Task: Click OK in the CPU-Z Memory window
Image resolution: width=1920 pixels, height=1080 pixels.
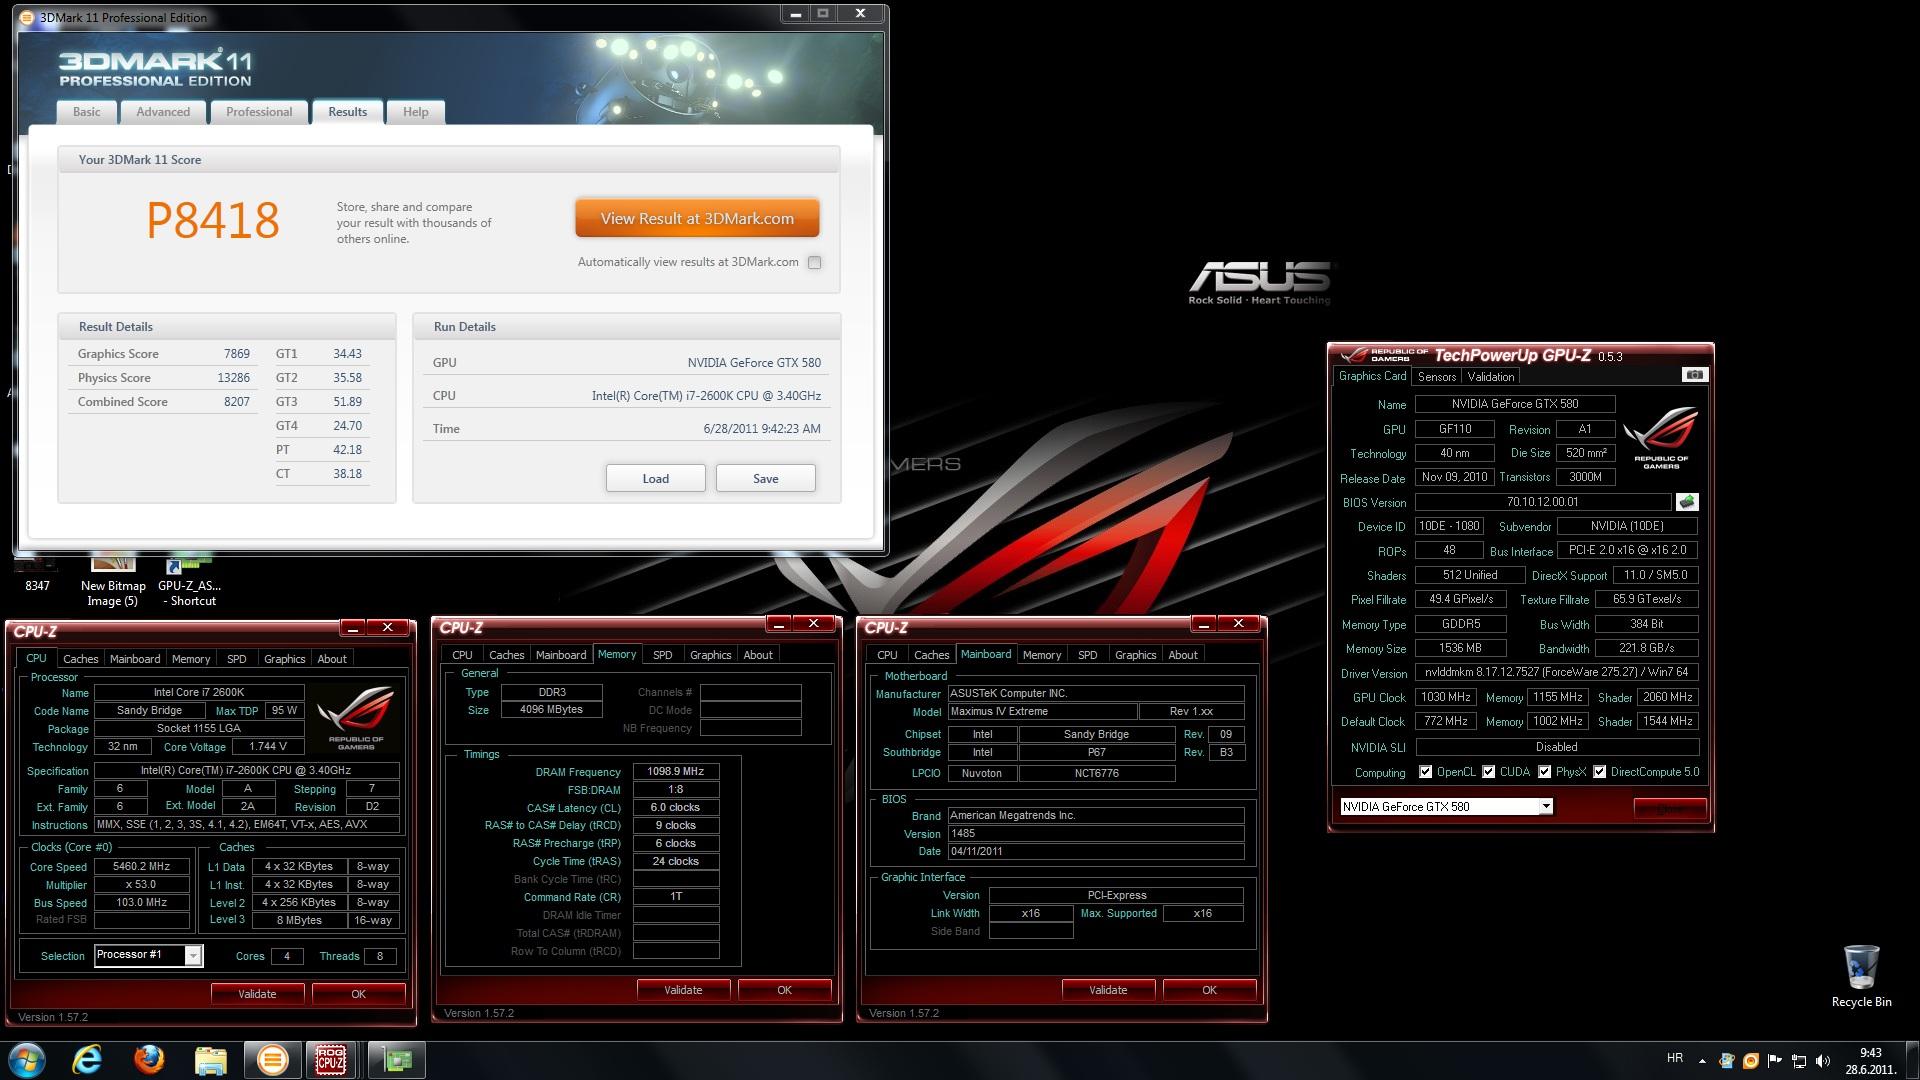Action: pyautogui.click(x=784, y=990)
